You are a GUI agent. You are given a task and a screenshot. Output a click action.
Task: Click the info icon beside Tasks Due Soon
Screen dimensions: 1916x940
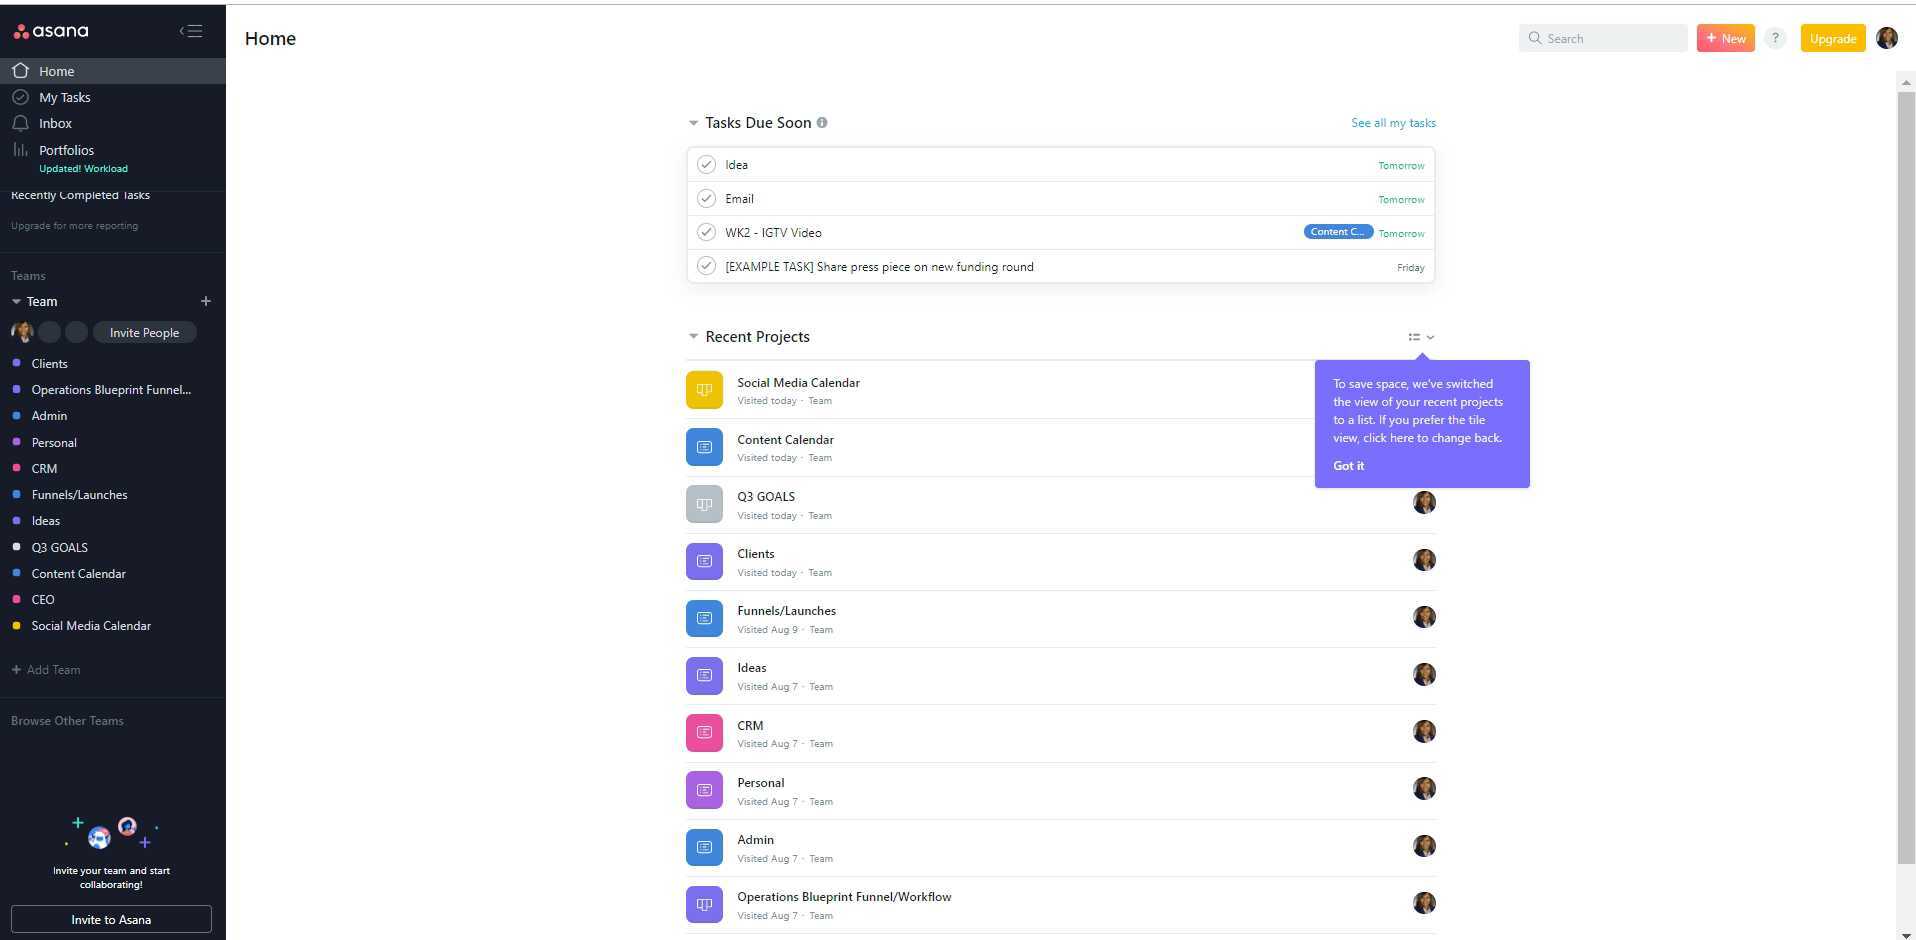(822, 123)
